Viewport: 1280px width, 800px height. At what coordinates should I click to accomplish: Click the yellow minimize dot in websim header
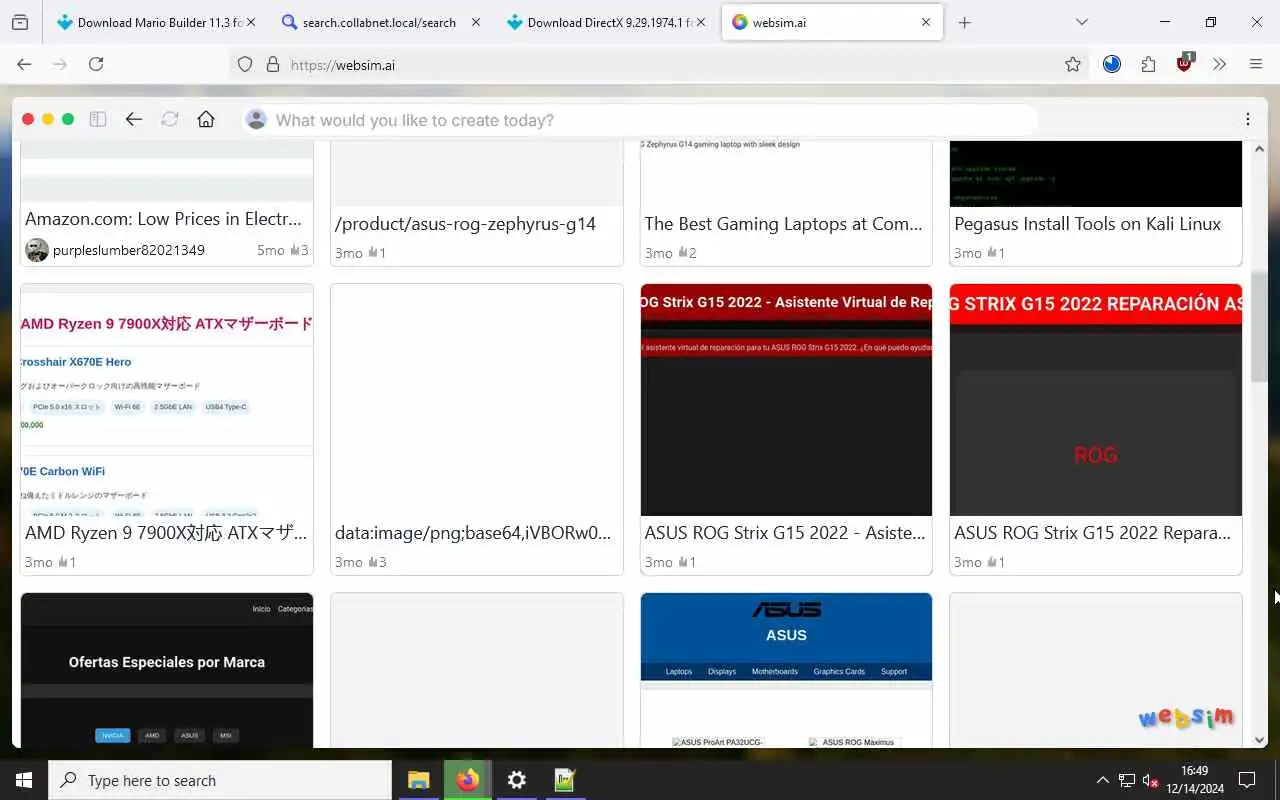48,119
